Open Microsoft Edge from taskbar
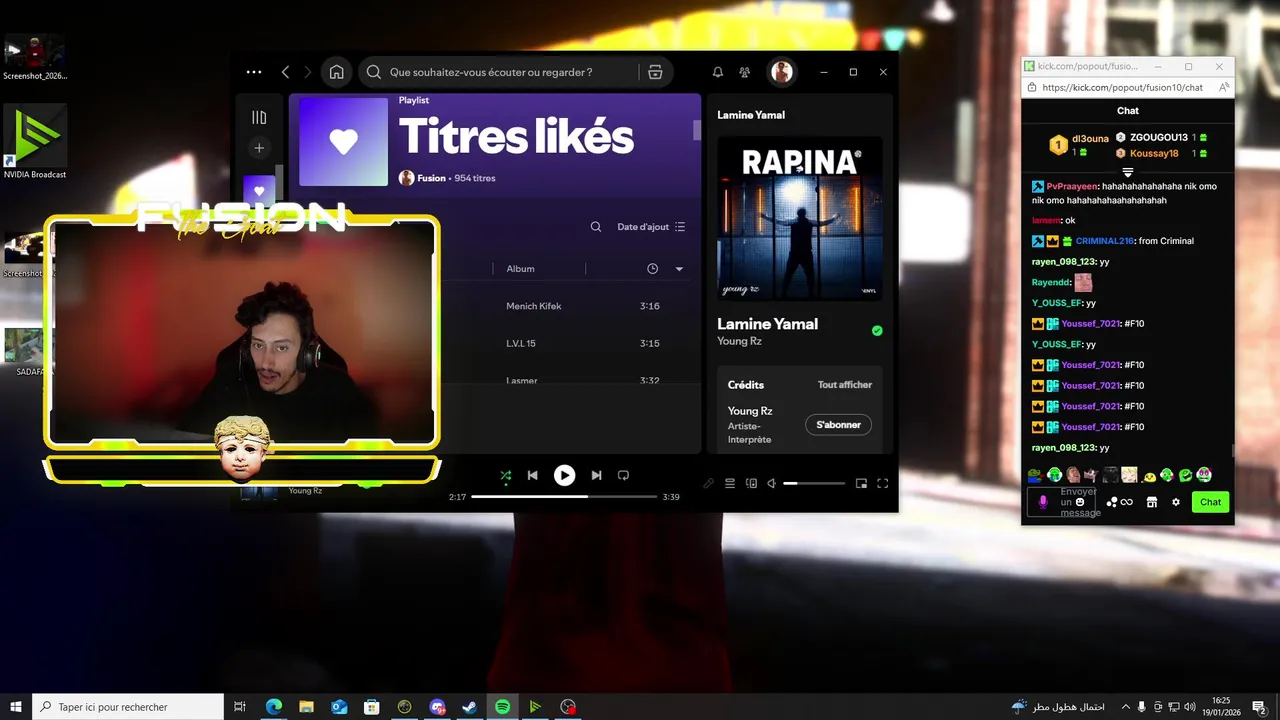This screenshot has width=1280, height=720. click(274, 707)
